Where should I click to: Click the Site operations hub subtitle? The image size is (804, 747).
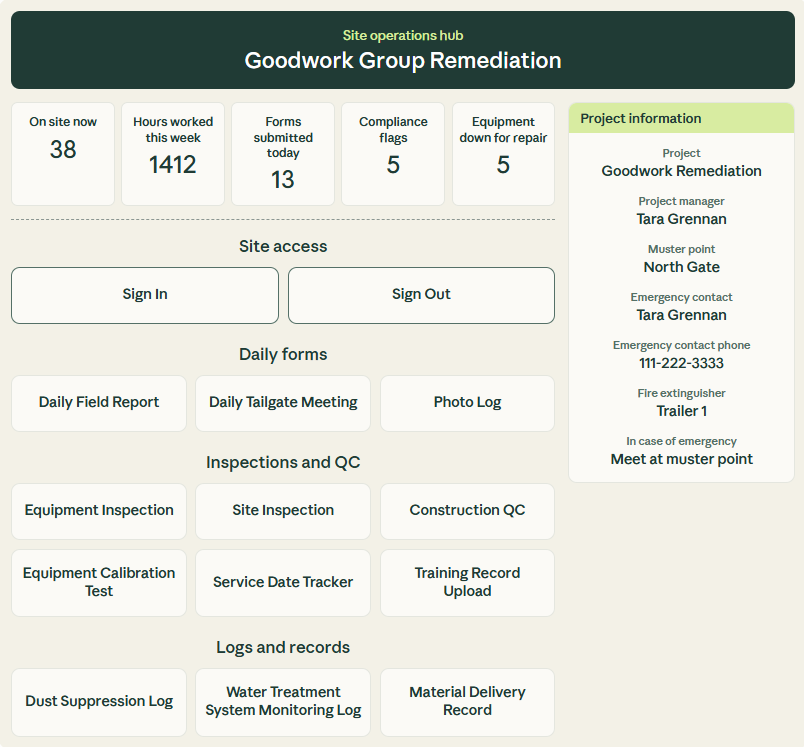coord(403,35)
